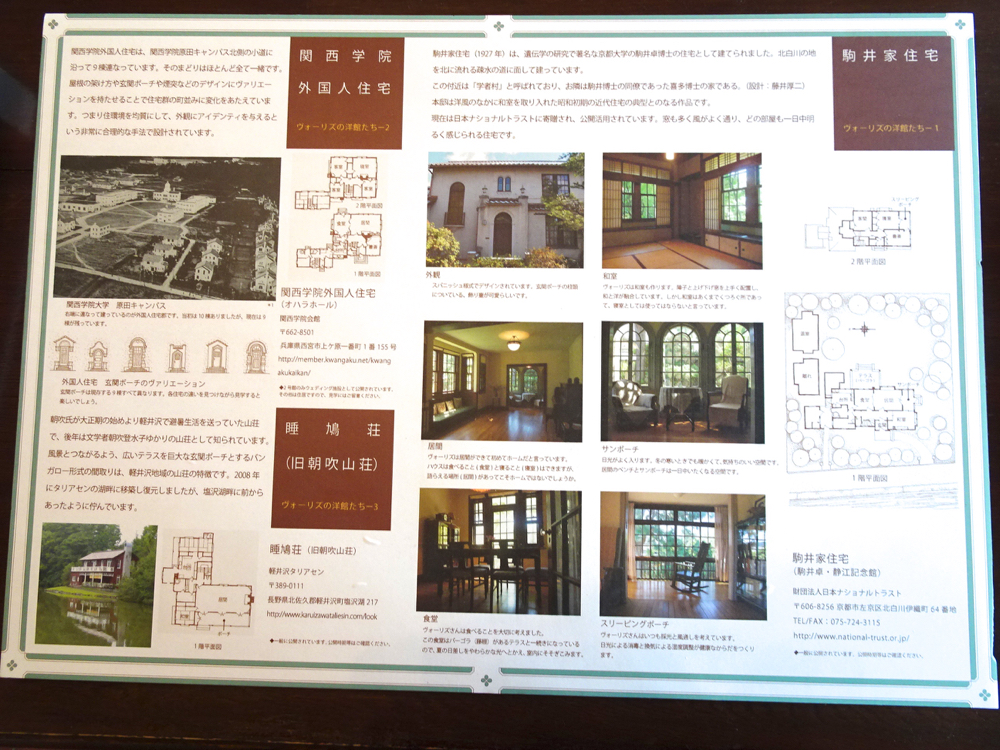Viewport: 1000px width, 750px height.
Task: Open the 居間 living room photo
Action: click(x=503, y=381)
